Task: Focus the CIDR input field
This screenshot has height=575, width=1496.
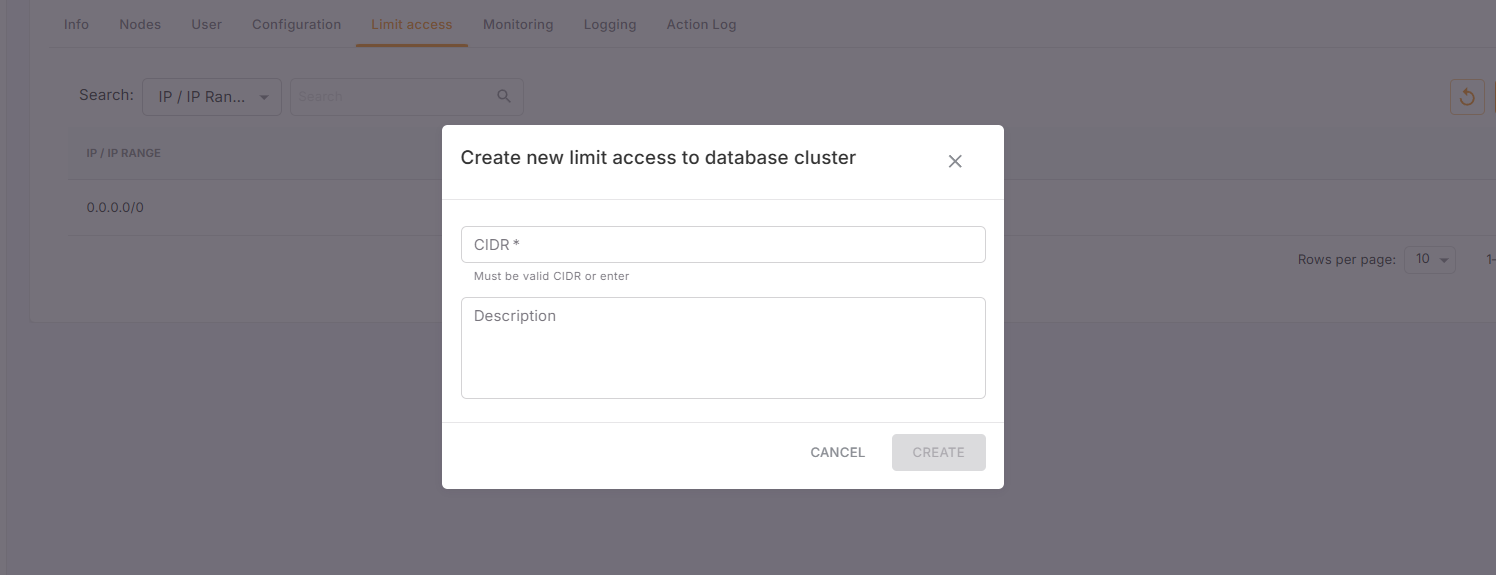Action: pyautogui.click(x=723, y=245)
